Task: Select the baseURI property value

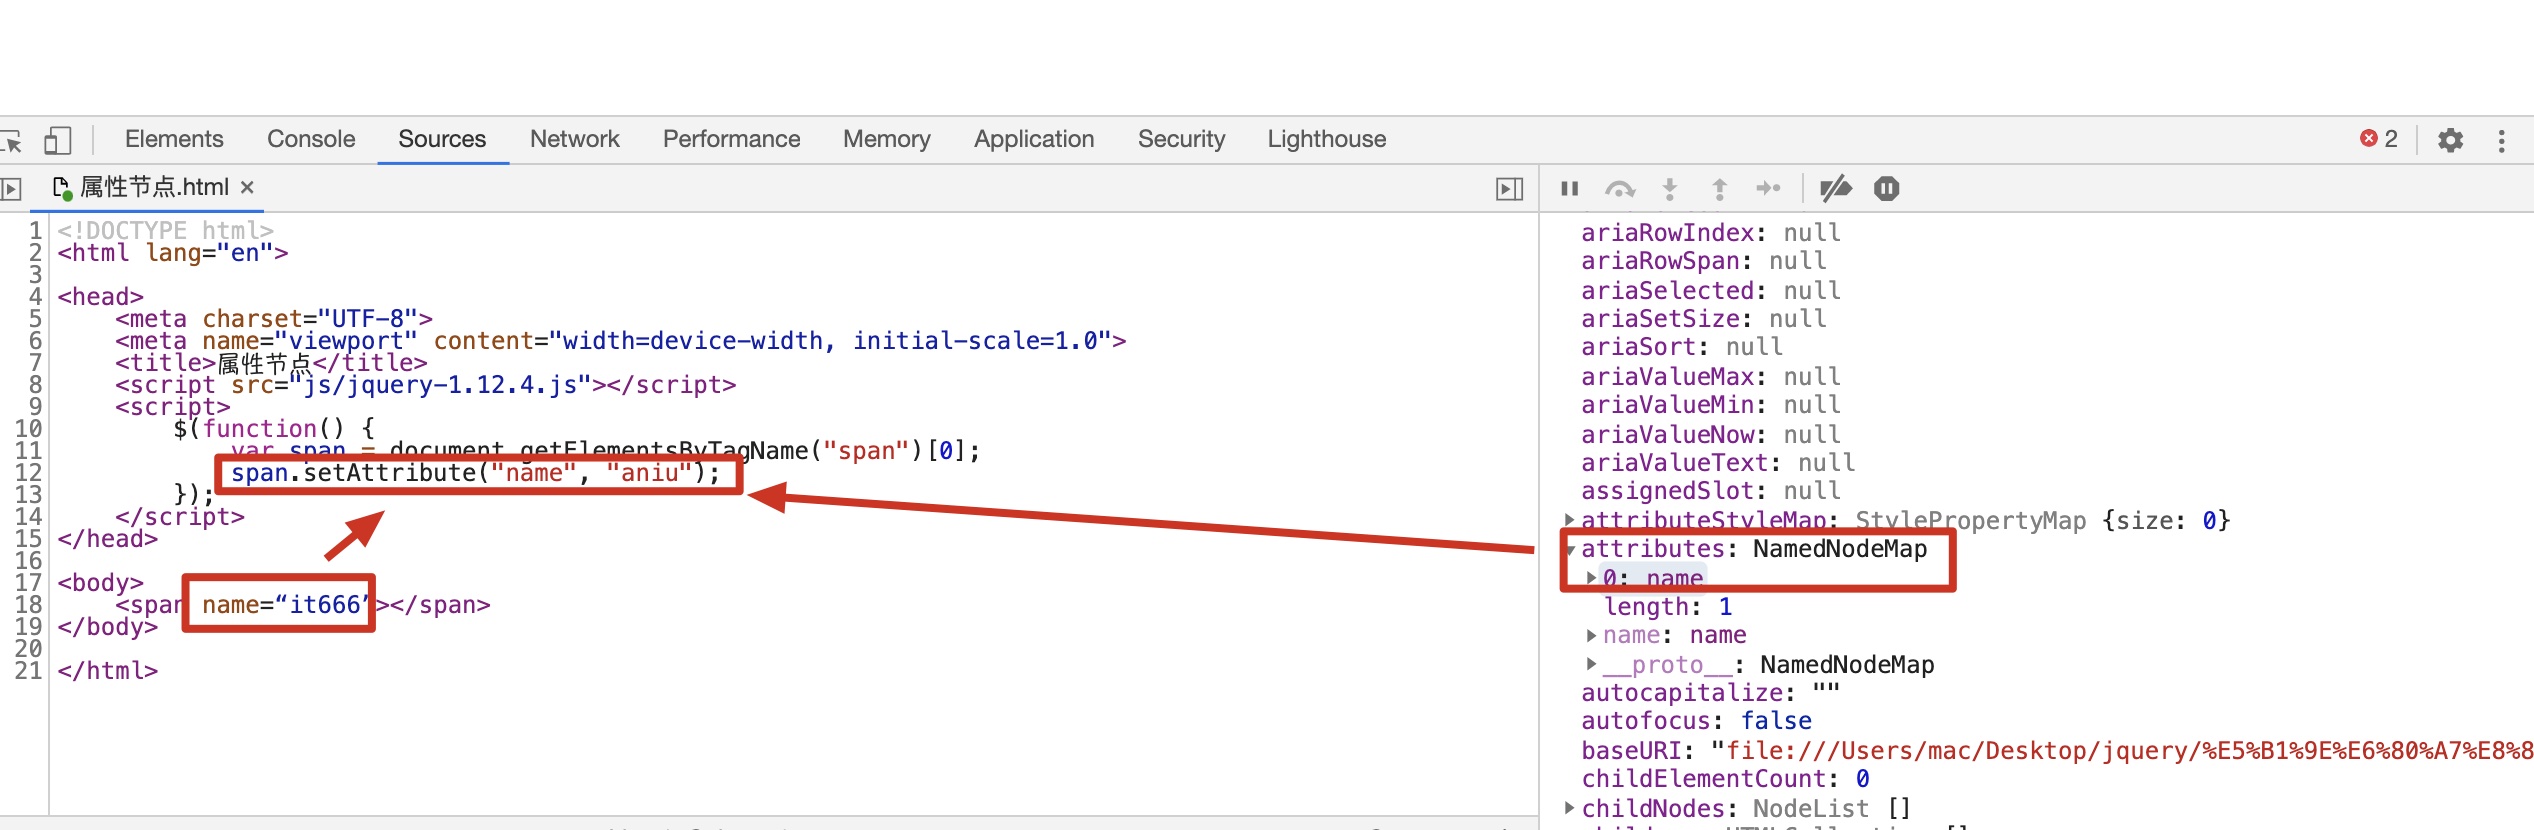Action: point(2122,751)
